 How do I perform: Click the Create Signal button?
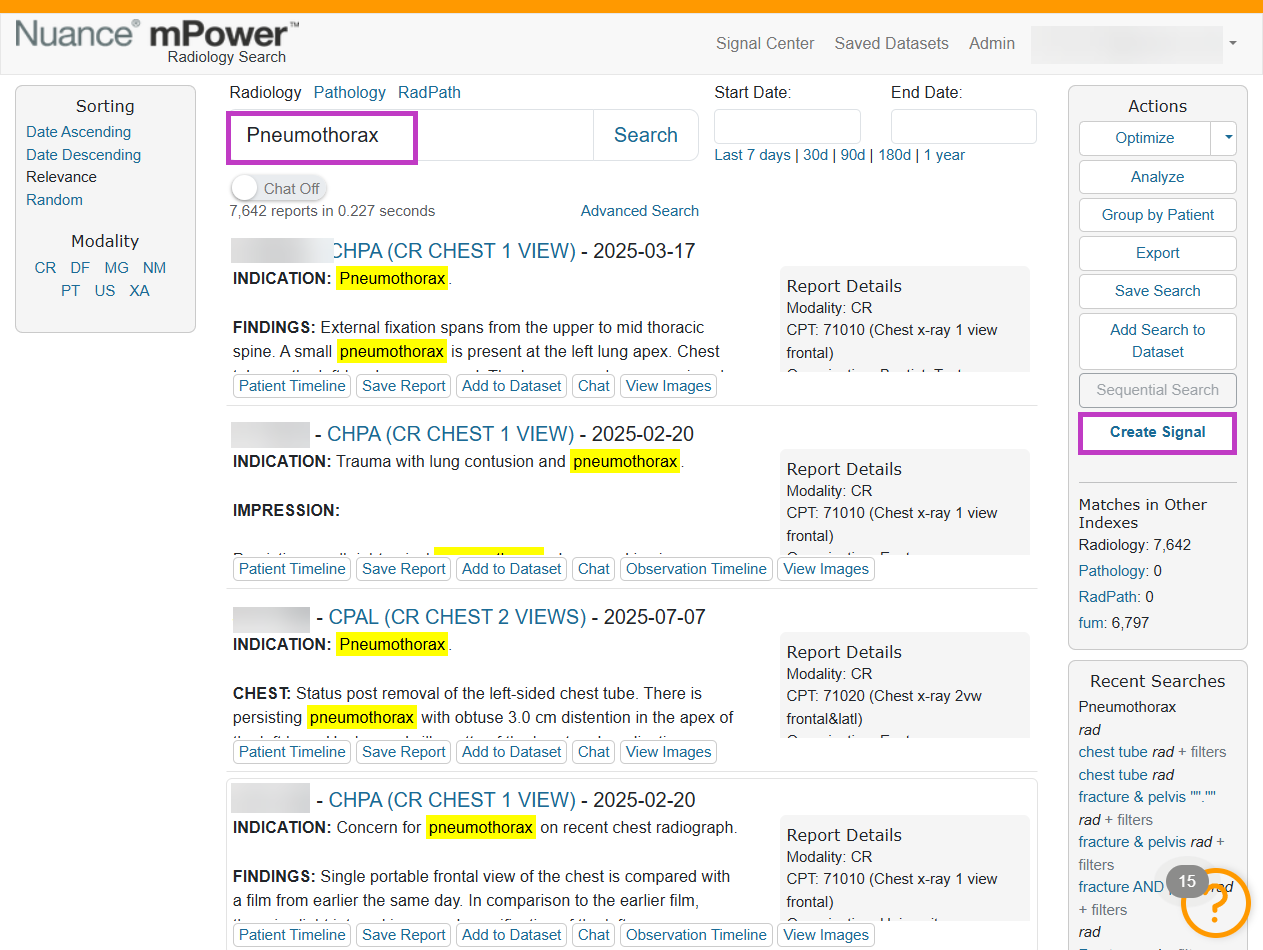pos(1158,433)
